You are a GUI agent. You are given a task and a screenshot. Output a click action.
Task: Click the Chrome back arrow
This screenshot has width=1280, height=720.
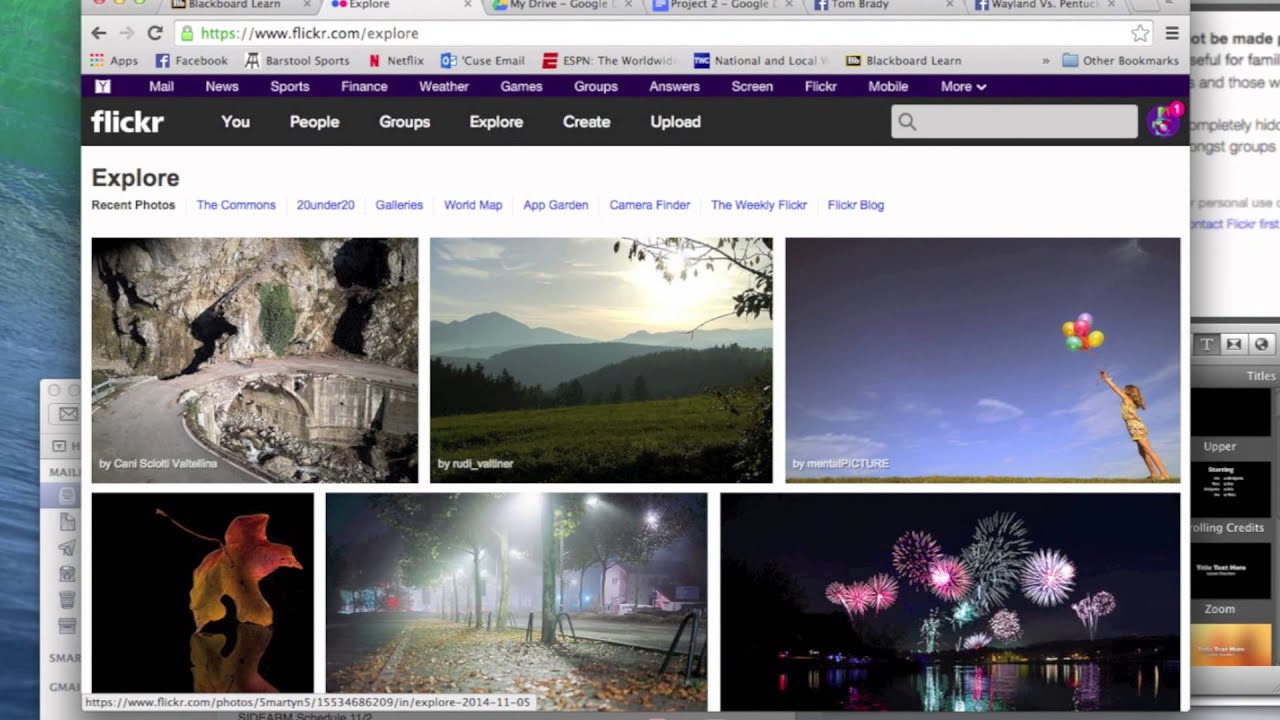click(x=99, y=33)
